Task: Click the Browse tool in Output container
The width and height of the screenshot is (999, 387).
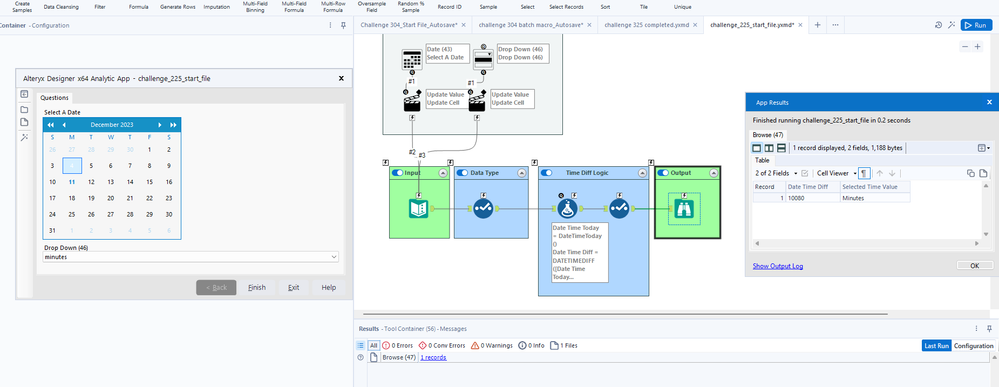Action: coord(684,208)
